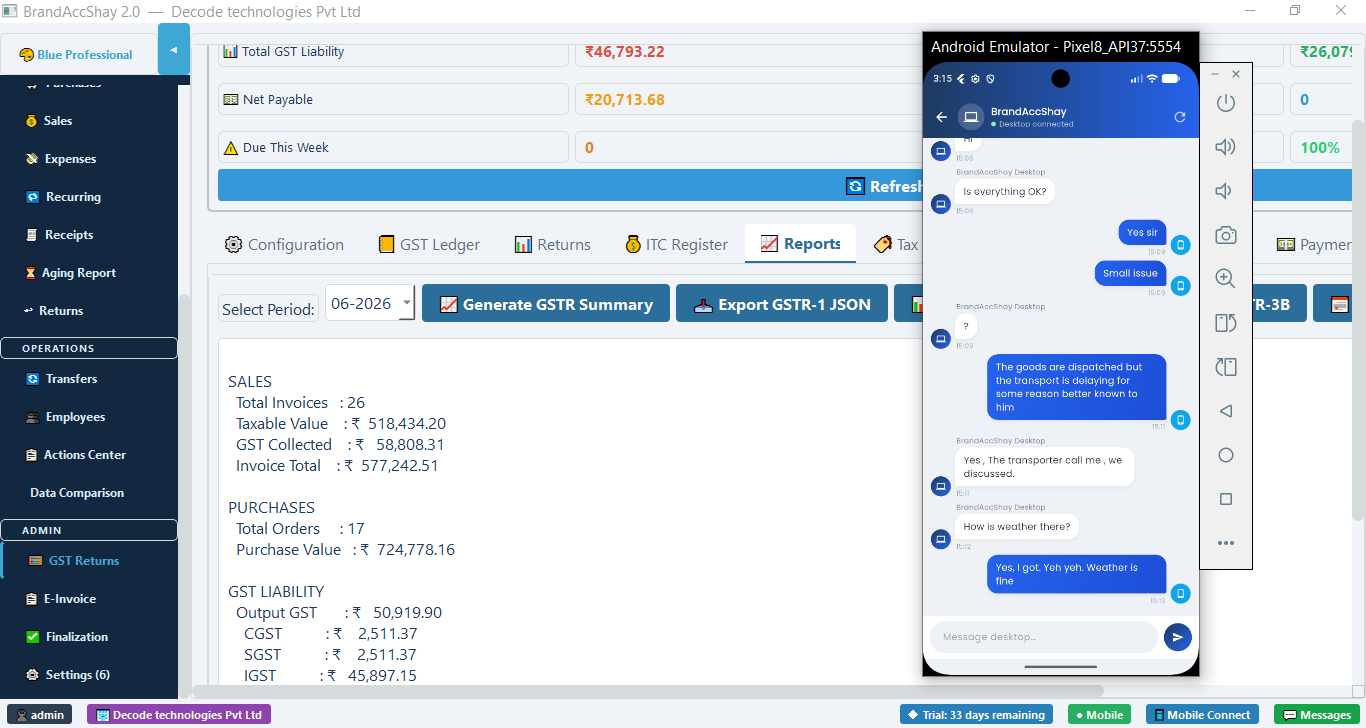The image size is (1366, 728).
Task: Click the back arrow in BrandAccShay chat
Action: coord(941,117)
